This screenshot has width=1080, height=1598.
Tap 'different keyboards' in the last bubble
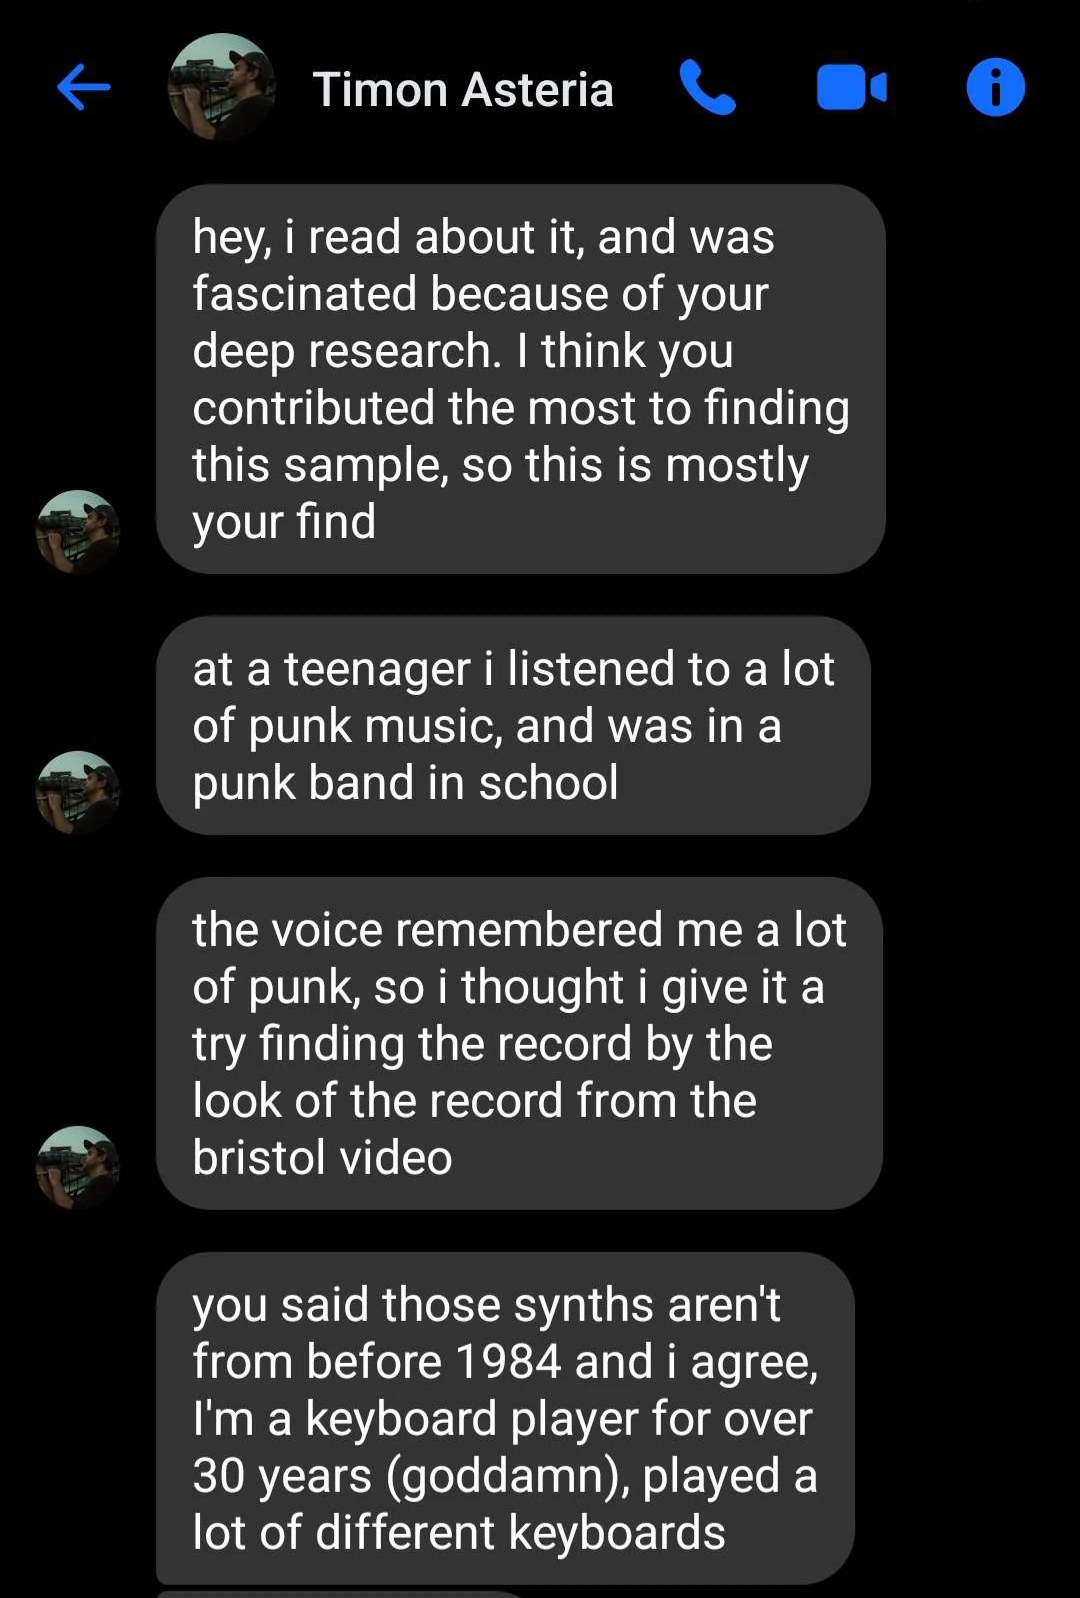click(520, 1533)
